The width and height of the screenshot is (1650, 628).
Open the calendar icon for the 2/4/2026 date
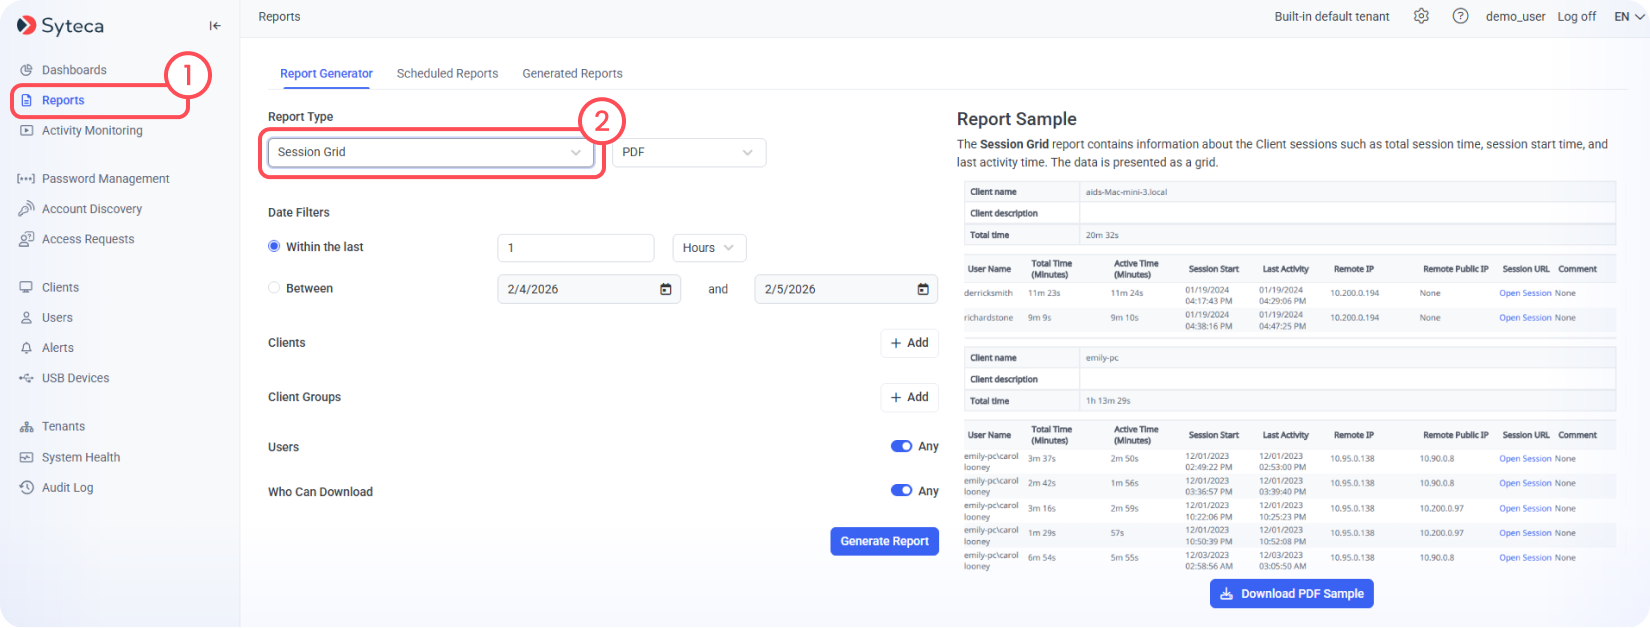(666, 289)
